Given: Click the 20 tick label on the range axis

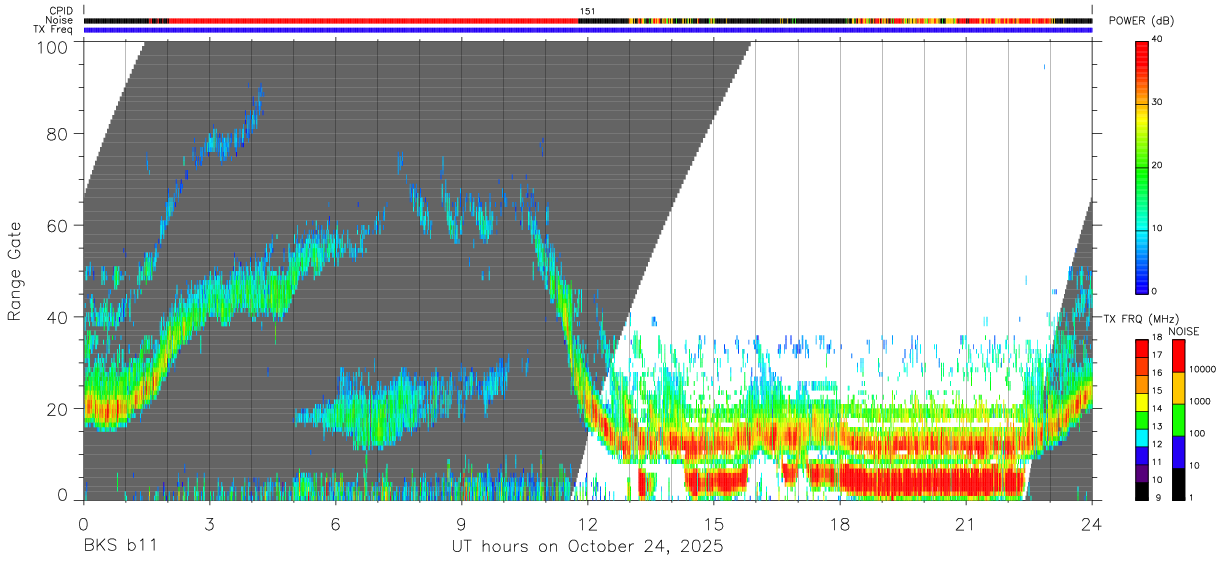Looking at the screenshot, I should click(x=58, y=408).
